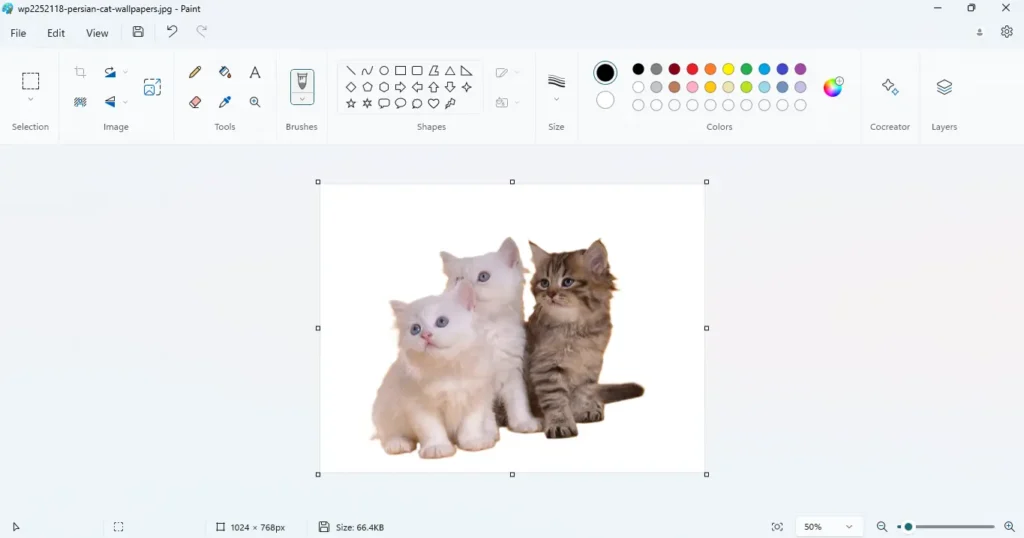The height and width of the screenshot is (538, 1024).
Task: Click the zoom out minus button
Action: (x=882, y=527)
